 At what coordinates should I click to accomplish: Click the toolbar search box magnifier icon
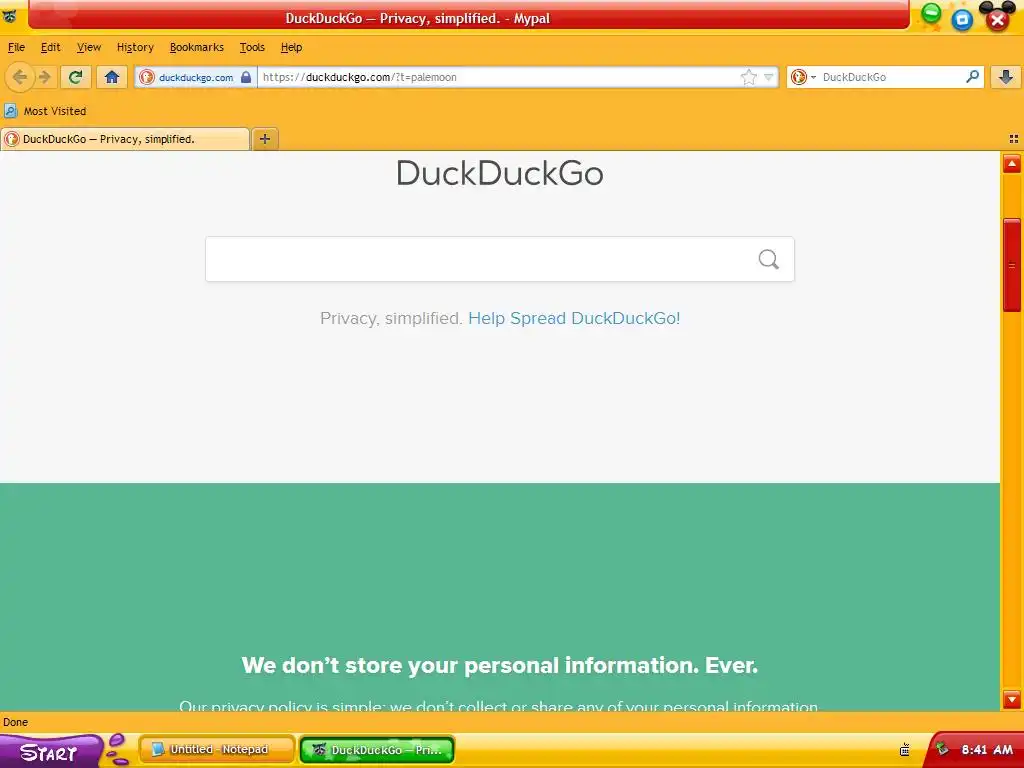pos(972,76)
